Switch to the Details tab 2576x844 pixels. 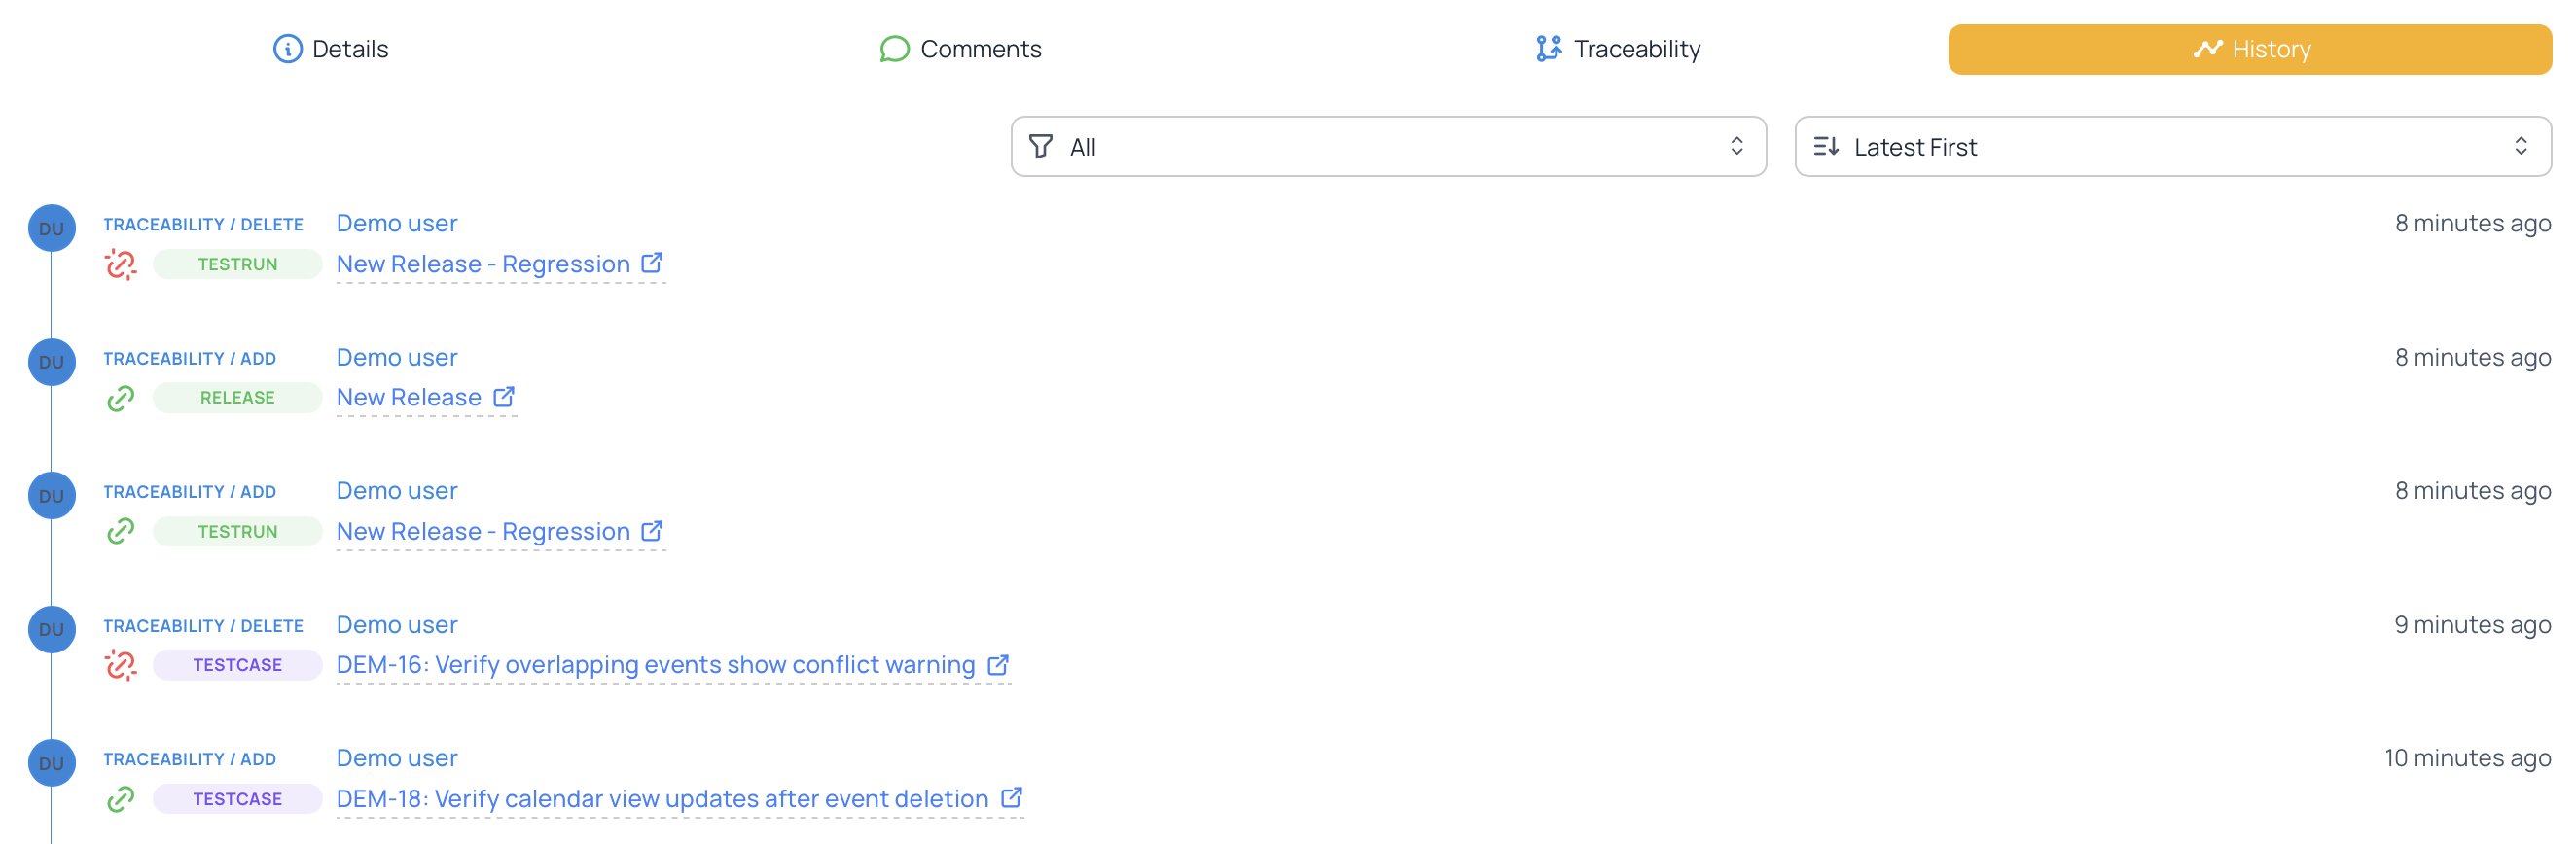coord(331,49)
